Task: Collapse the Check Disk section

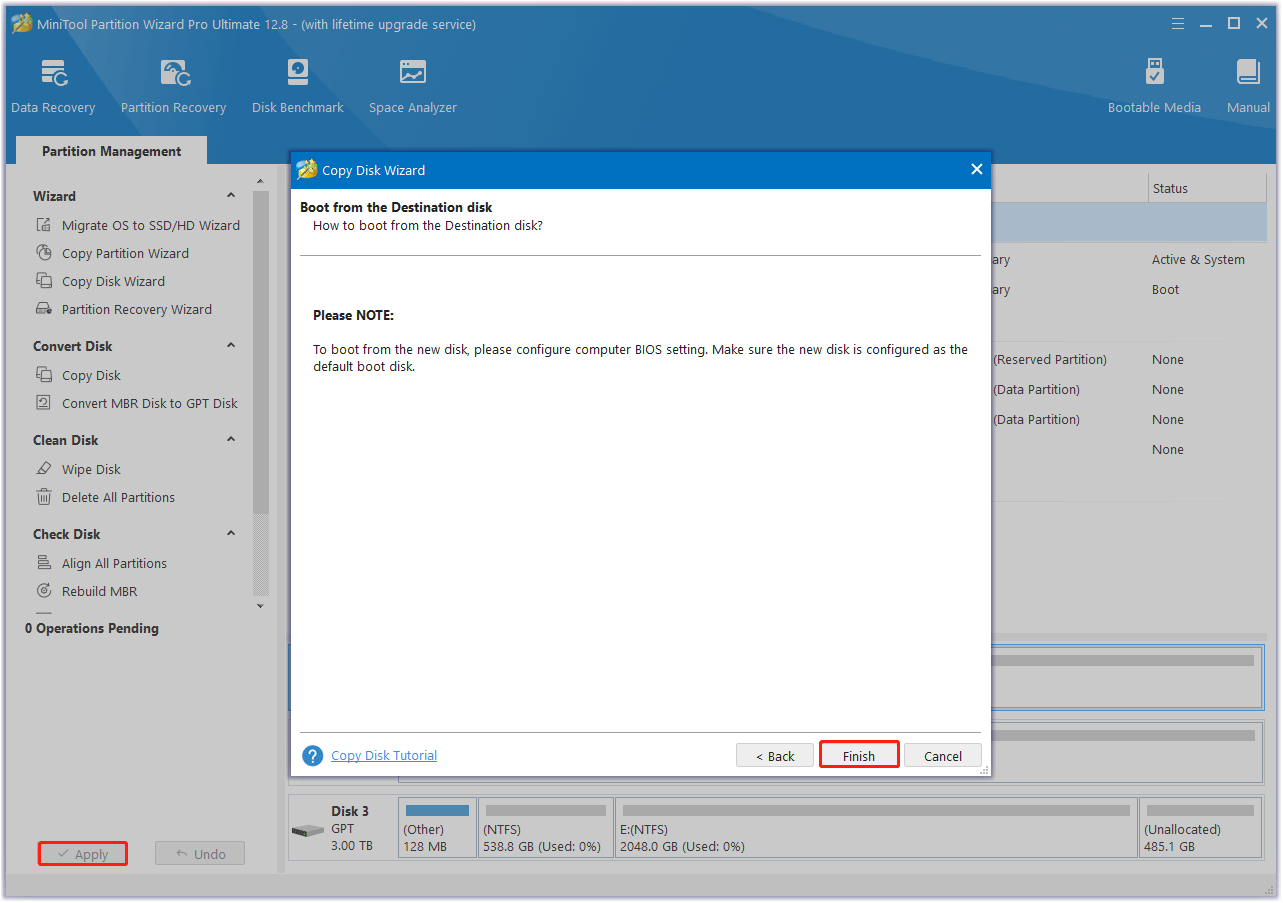Action: pyautogui.click(x=231, y=534)
